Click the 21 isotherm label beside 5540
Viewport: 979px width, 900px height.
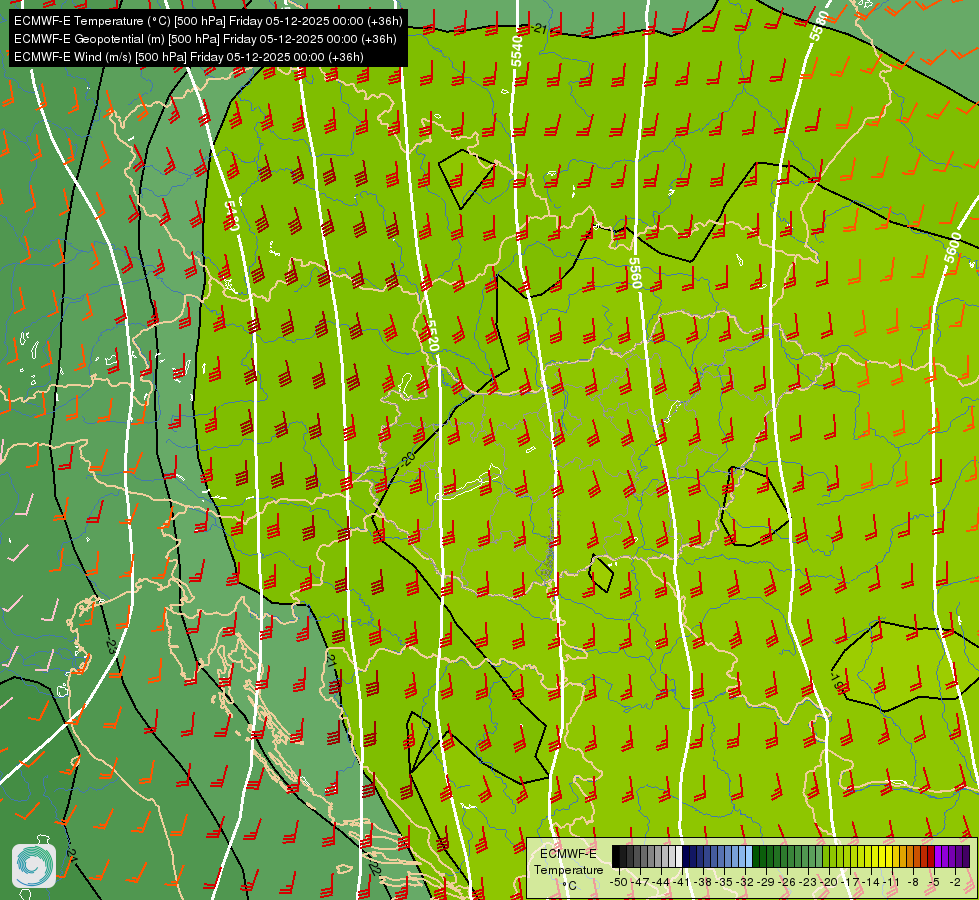pyautogui.click(x=540, y=28)
